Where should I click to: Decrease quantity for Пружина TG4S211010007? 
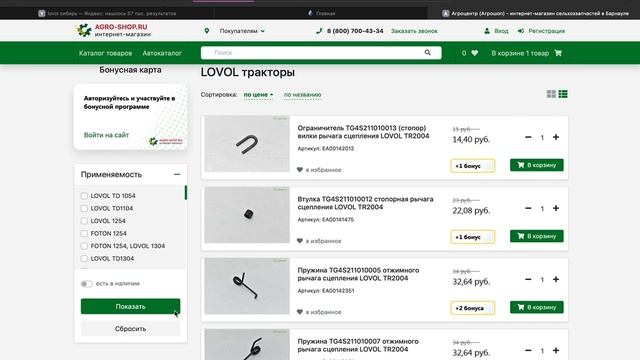point(528,350)
